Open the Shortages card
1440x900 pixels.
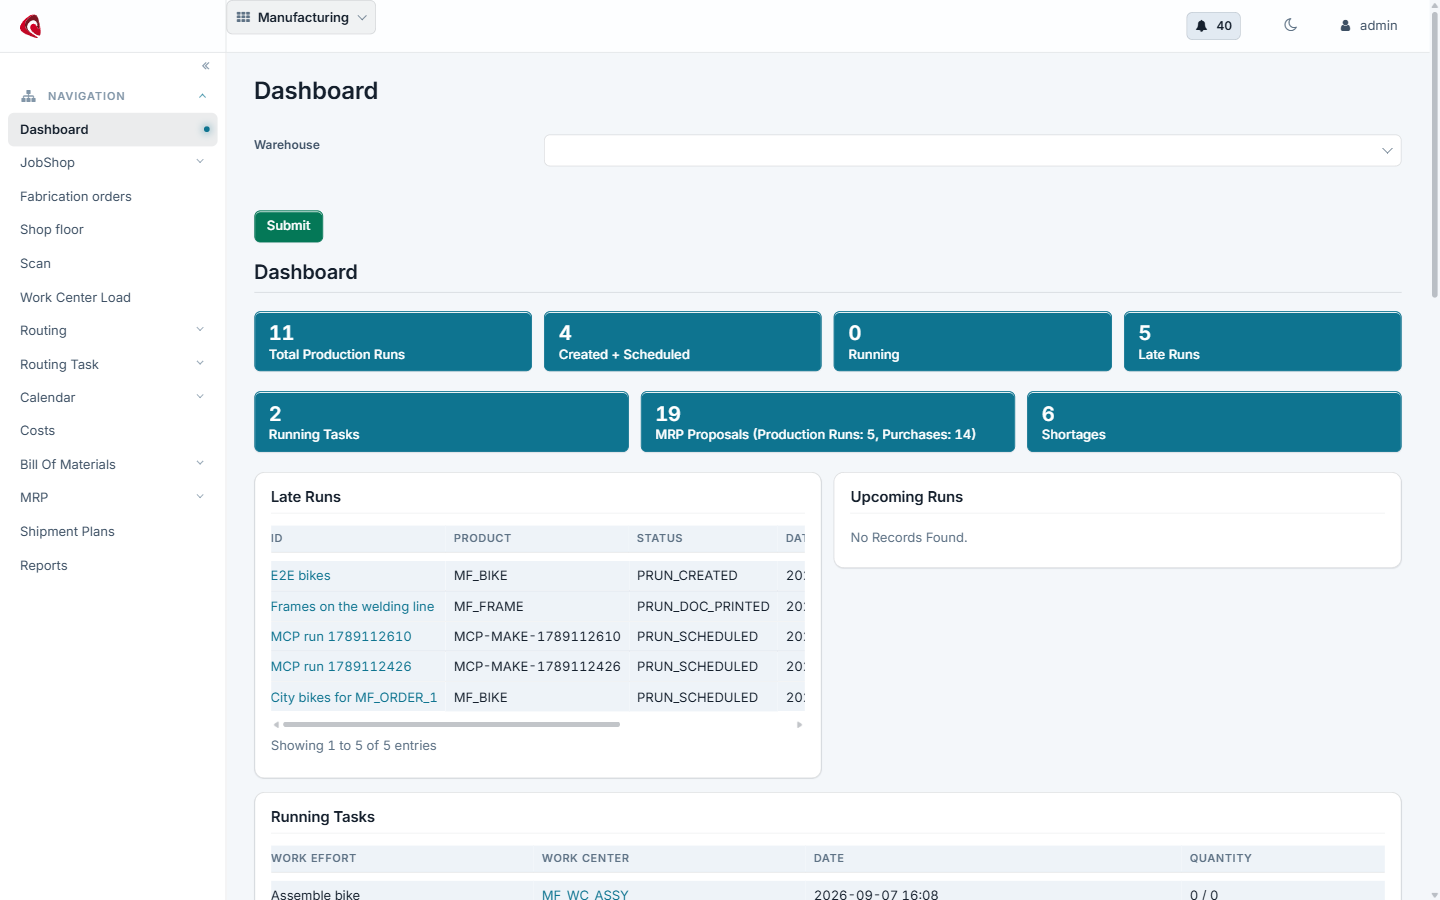(1214, 422)
